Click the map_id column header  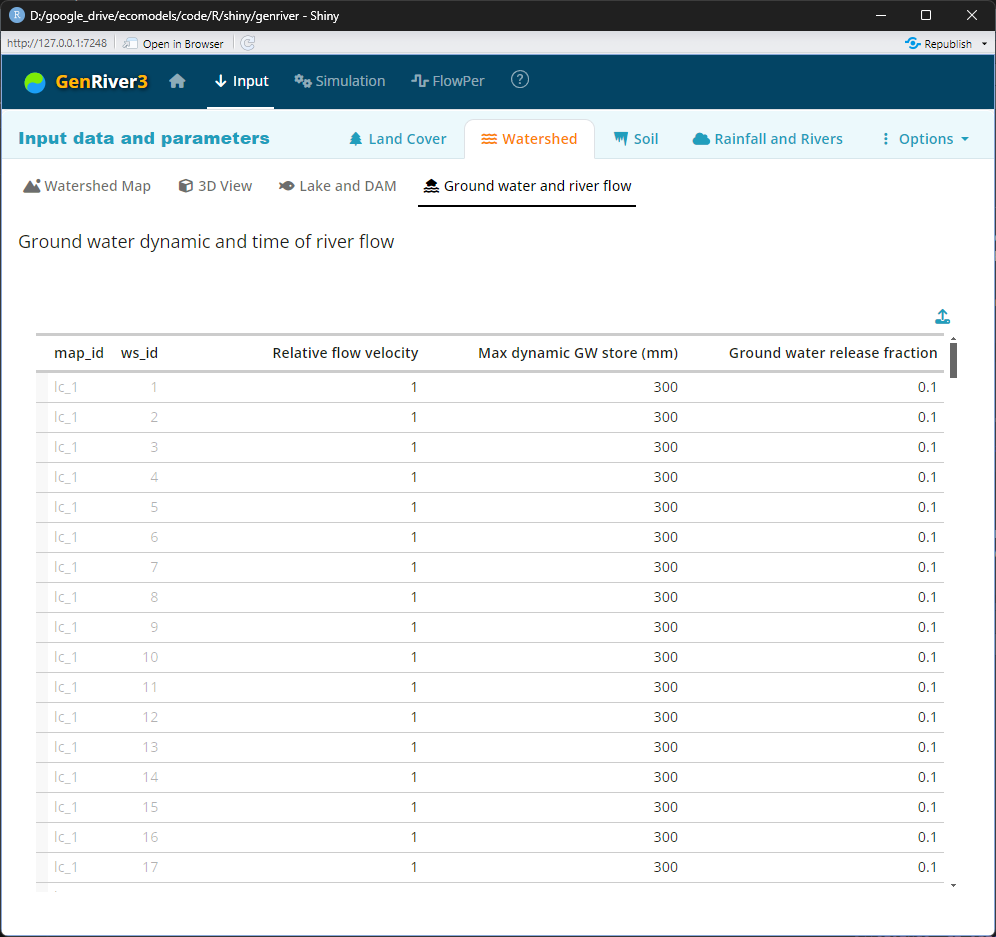79,353
